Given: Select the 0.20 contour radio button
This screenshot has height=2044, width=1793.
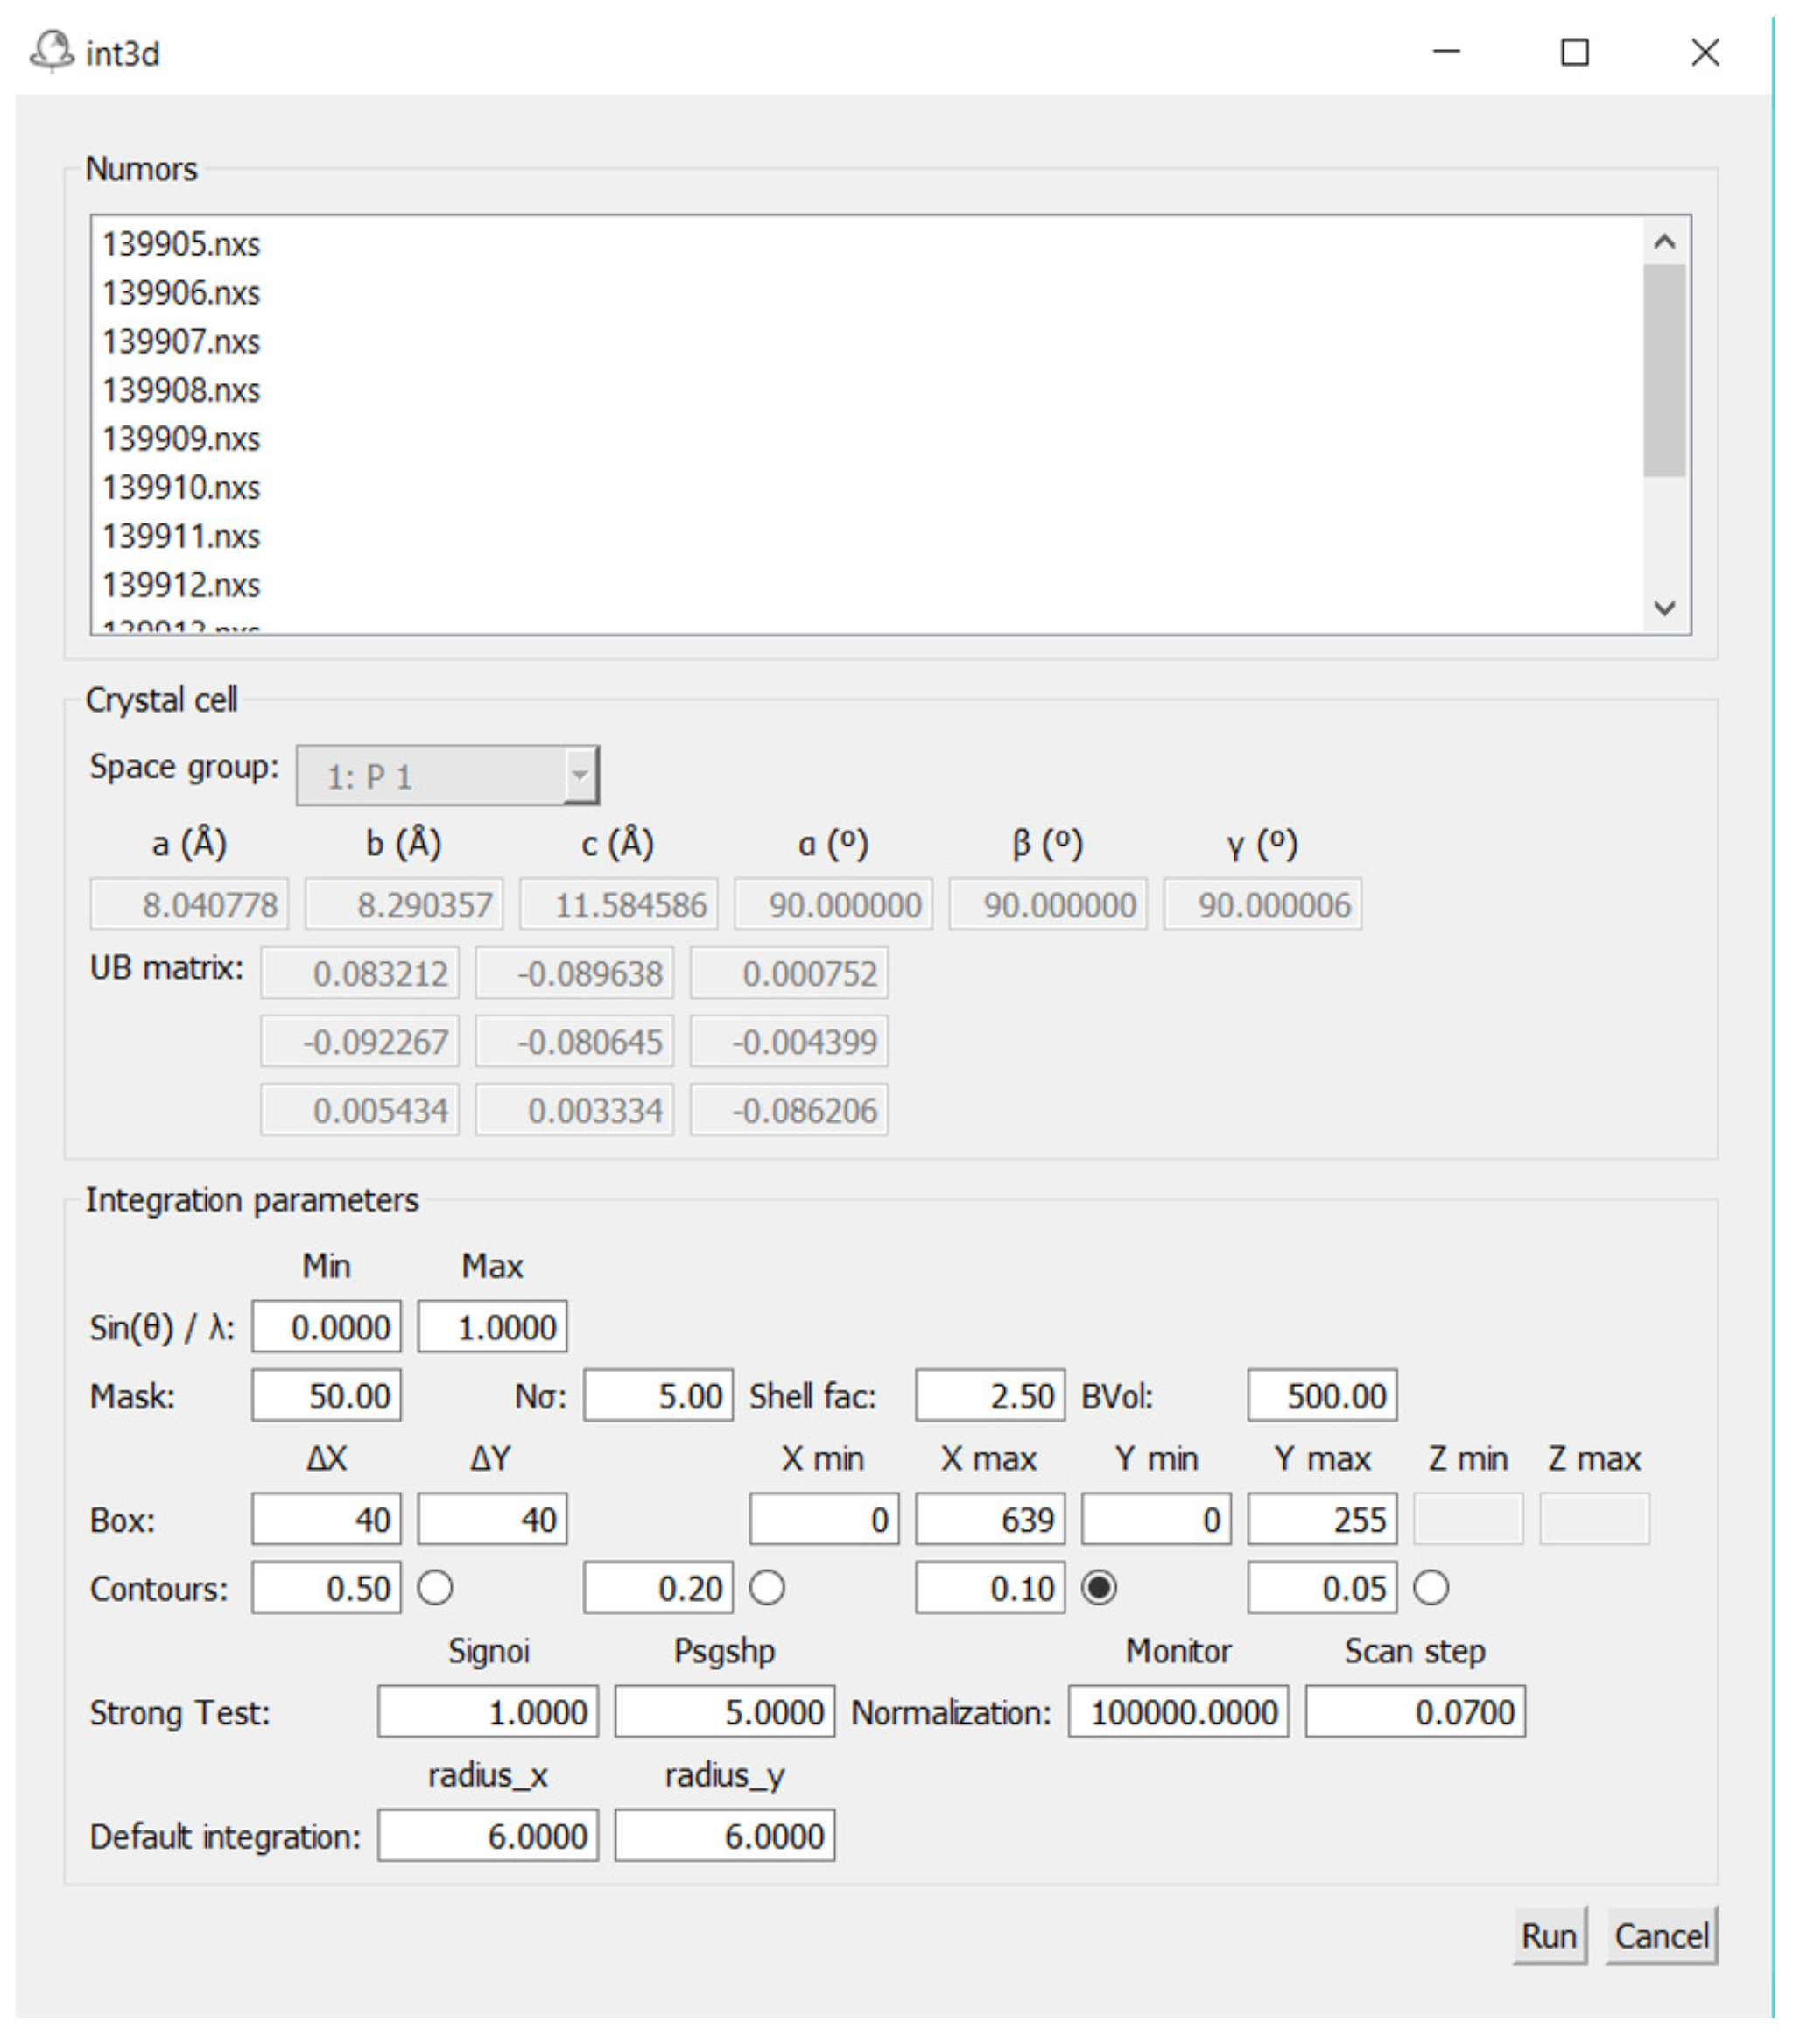Looking at the screenshot, I should tap(767, 1587).
